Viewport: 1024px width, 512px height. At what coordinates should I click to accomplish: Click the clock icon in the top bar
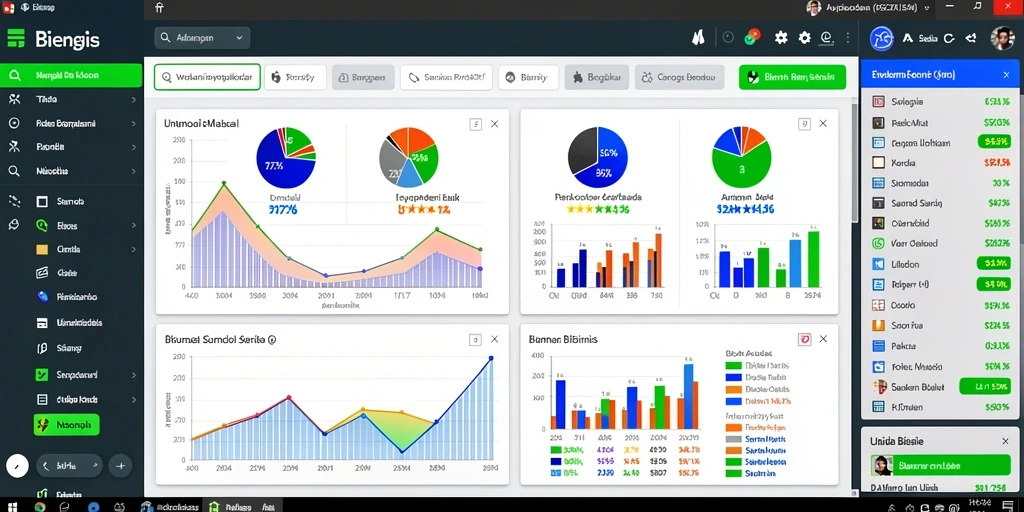point(728,38)
